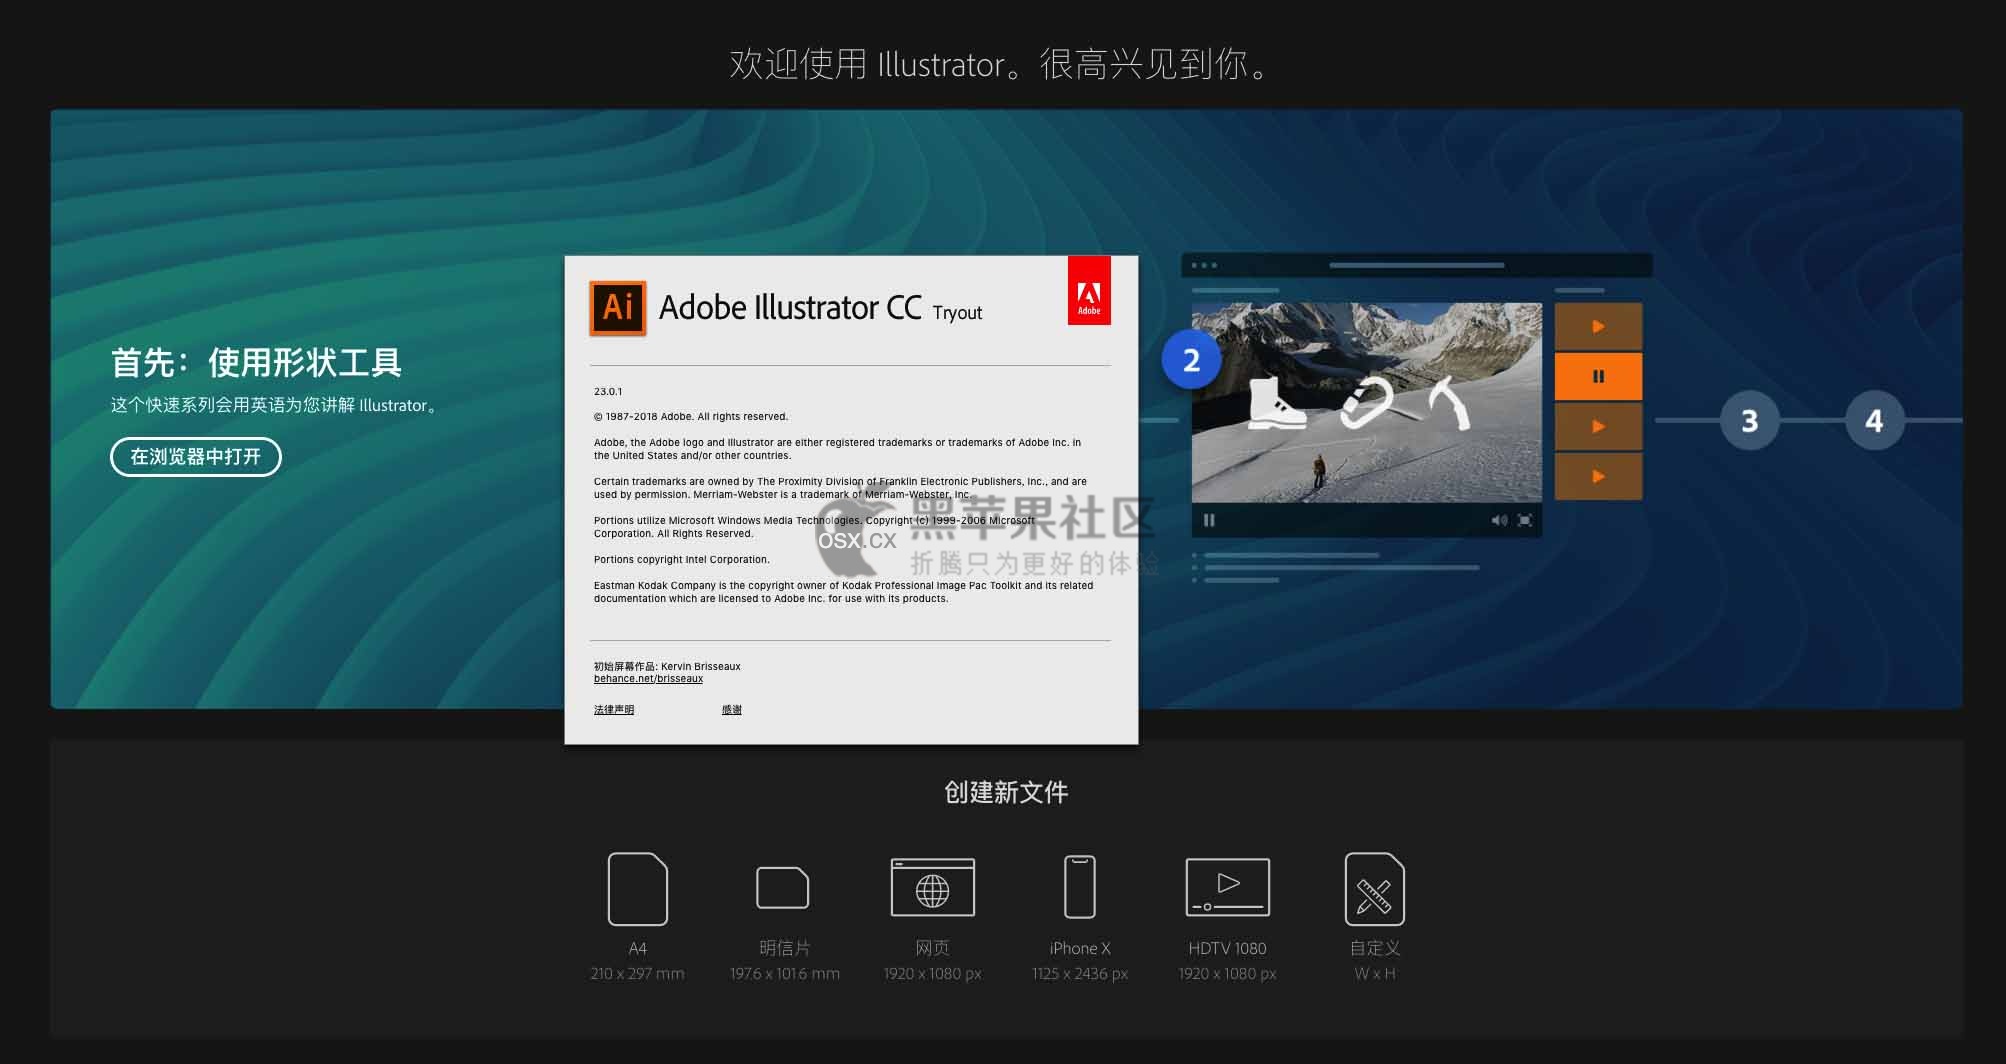Click the W x H label under 自定义
Viewport: 2006px width, 1064px height.
1374,974
